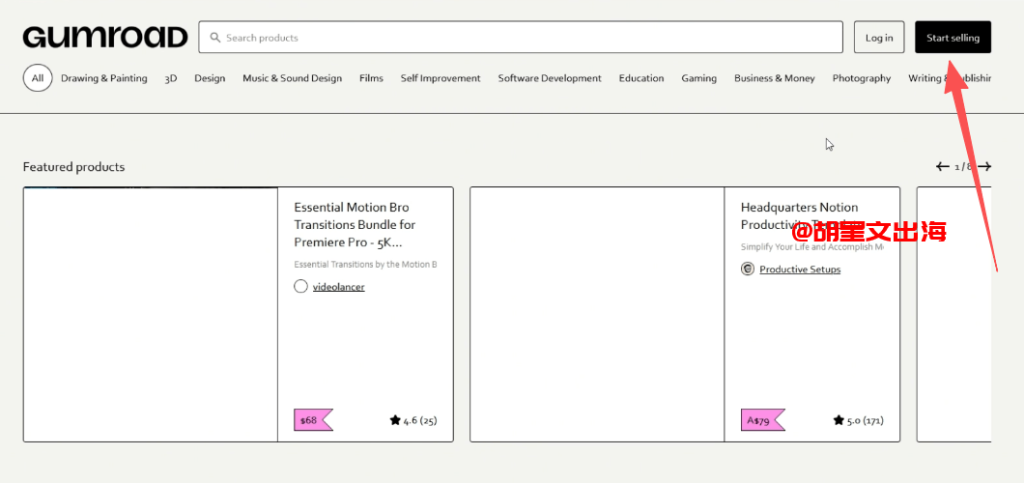Open the Productive Setups seller link
1024x483 pixels.
pyautogui.click(x=800, y=269)
